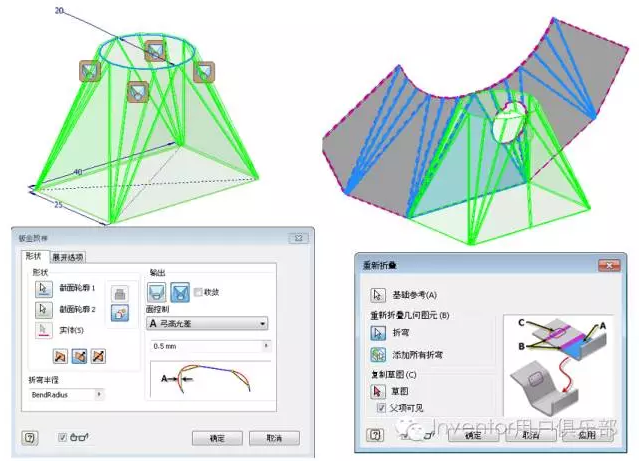The height and width of the screenshot is (465, 639).
Task: Select the 草图 picker in refold dialog
Action: 377,393
